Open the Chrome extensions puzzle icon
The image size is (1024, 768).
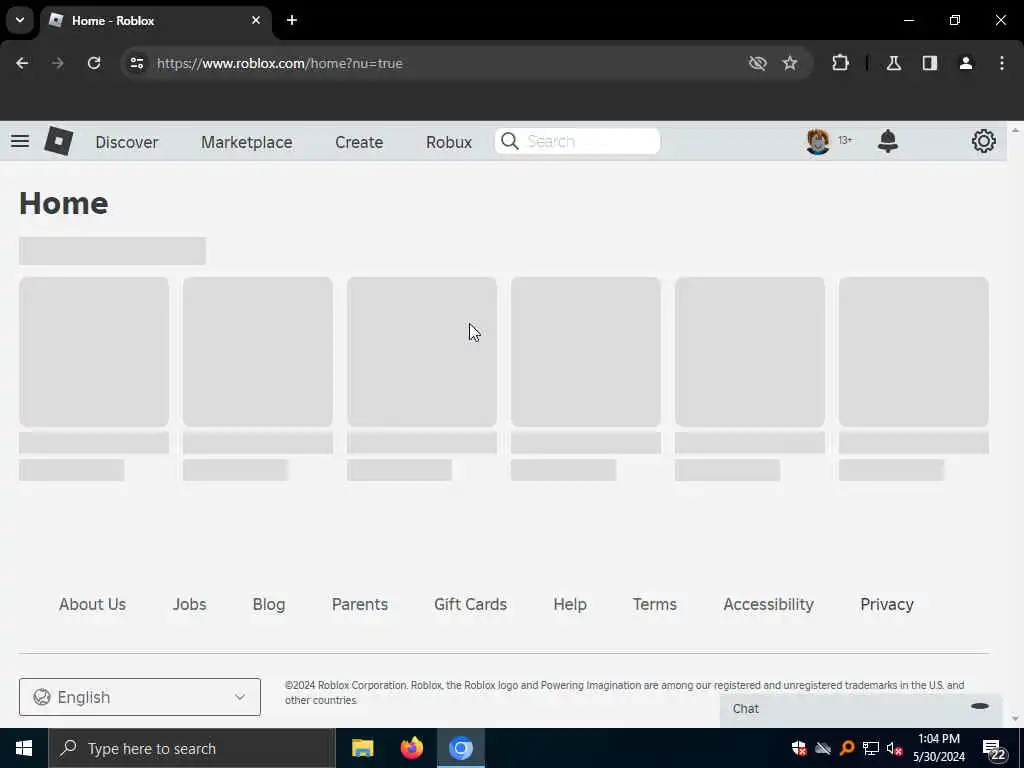[840, 63]
